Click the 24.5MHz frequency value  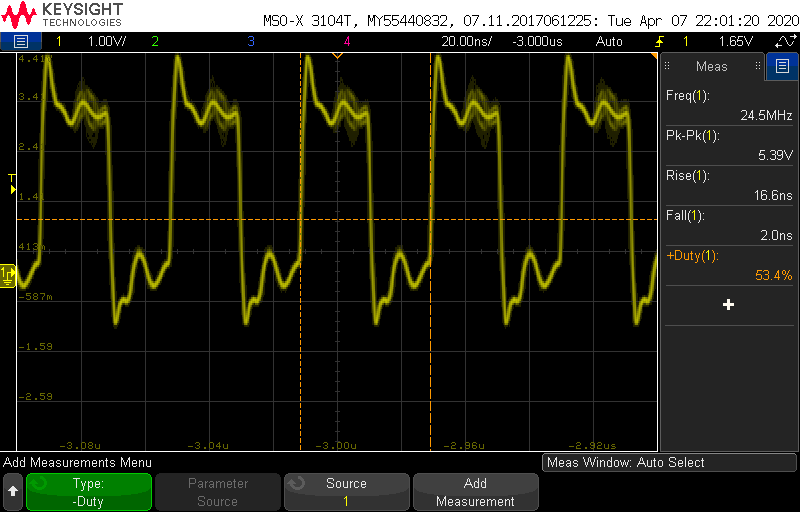(x=766, y=115)
